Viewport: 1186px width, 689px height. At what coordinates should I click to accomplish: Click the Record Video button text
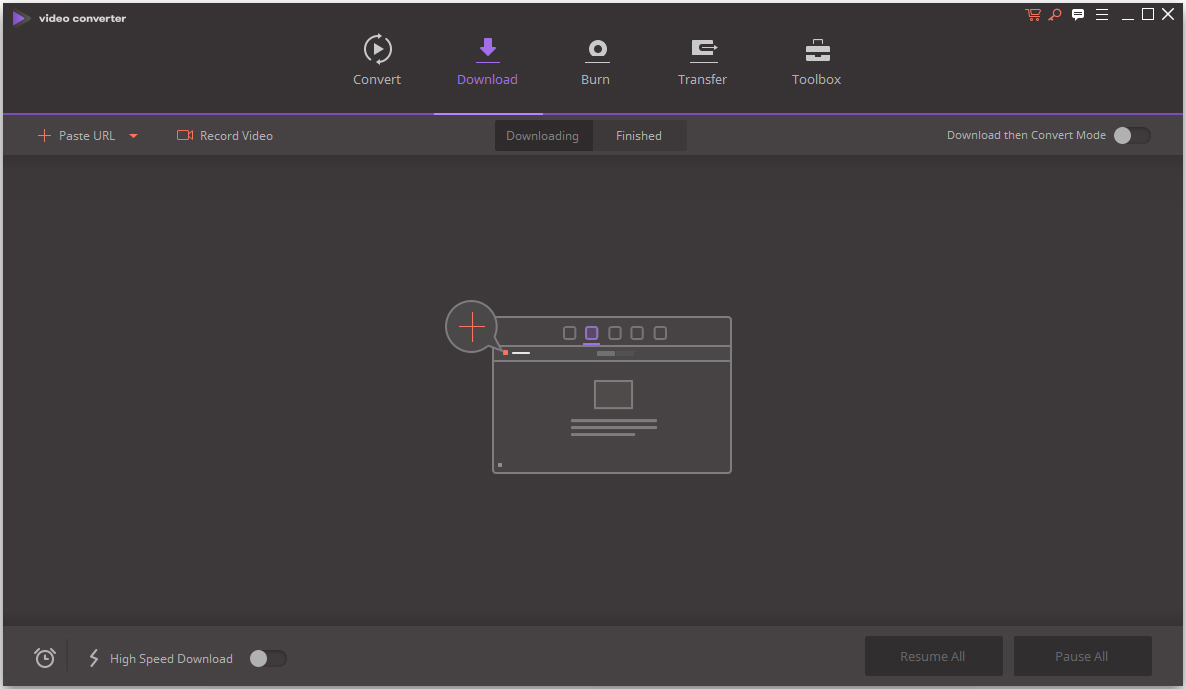236,135
